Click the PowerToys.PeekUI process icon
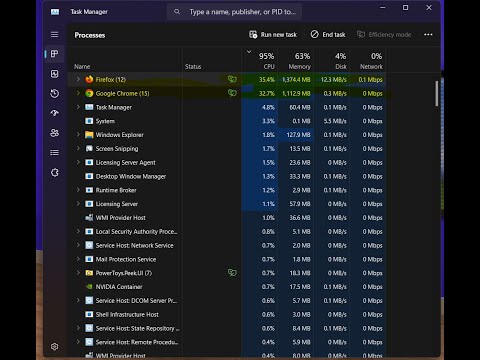The height and width of the screenshot is (360, 480). pos(89,273)
